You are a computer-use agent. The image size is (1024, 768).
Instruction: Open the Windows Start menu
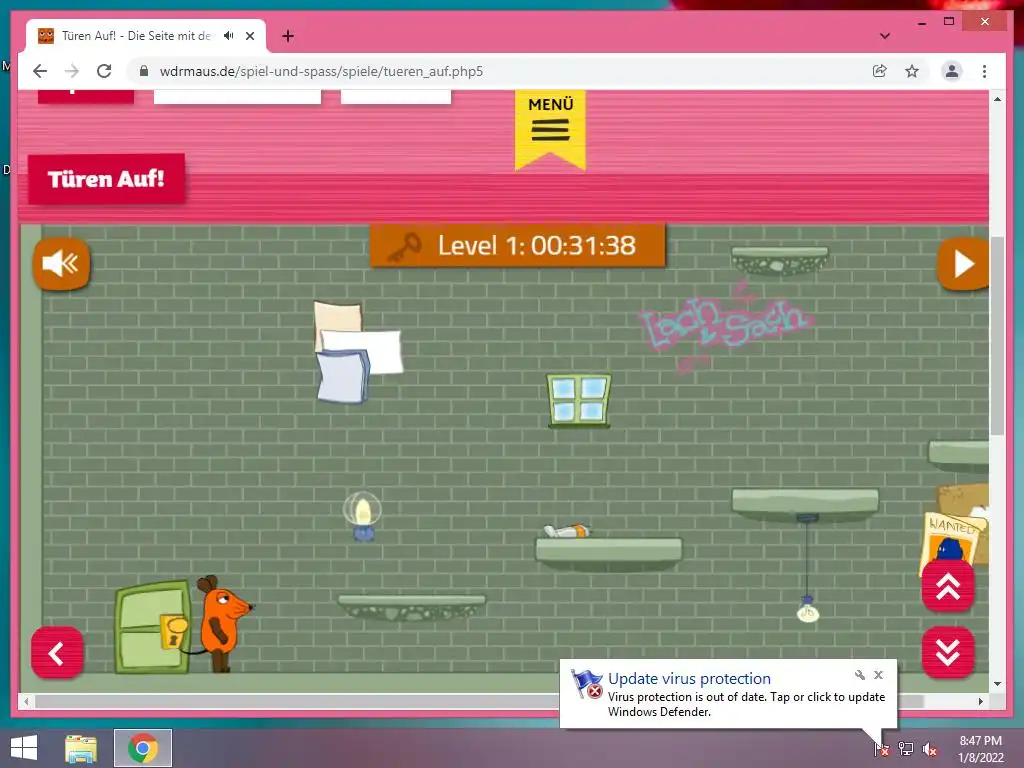click(24, 748)
